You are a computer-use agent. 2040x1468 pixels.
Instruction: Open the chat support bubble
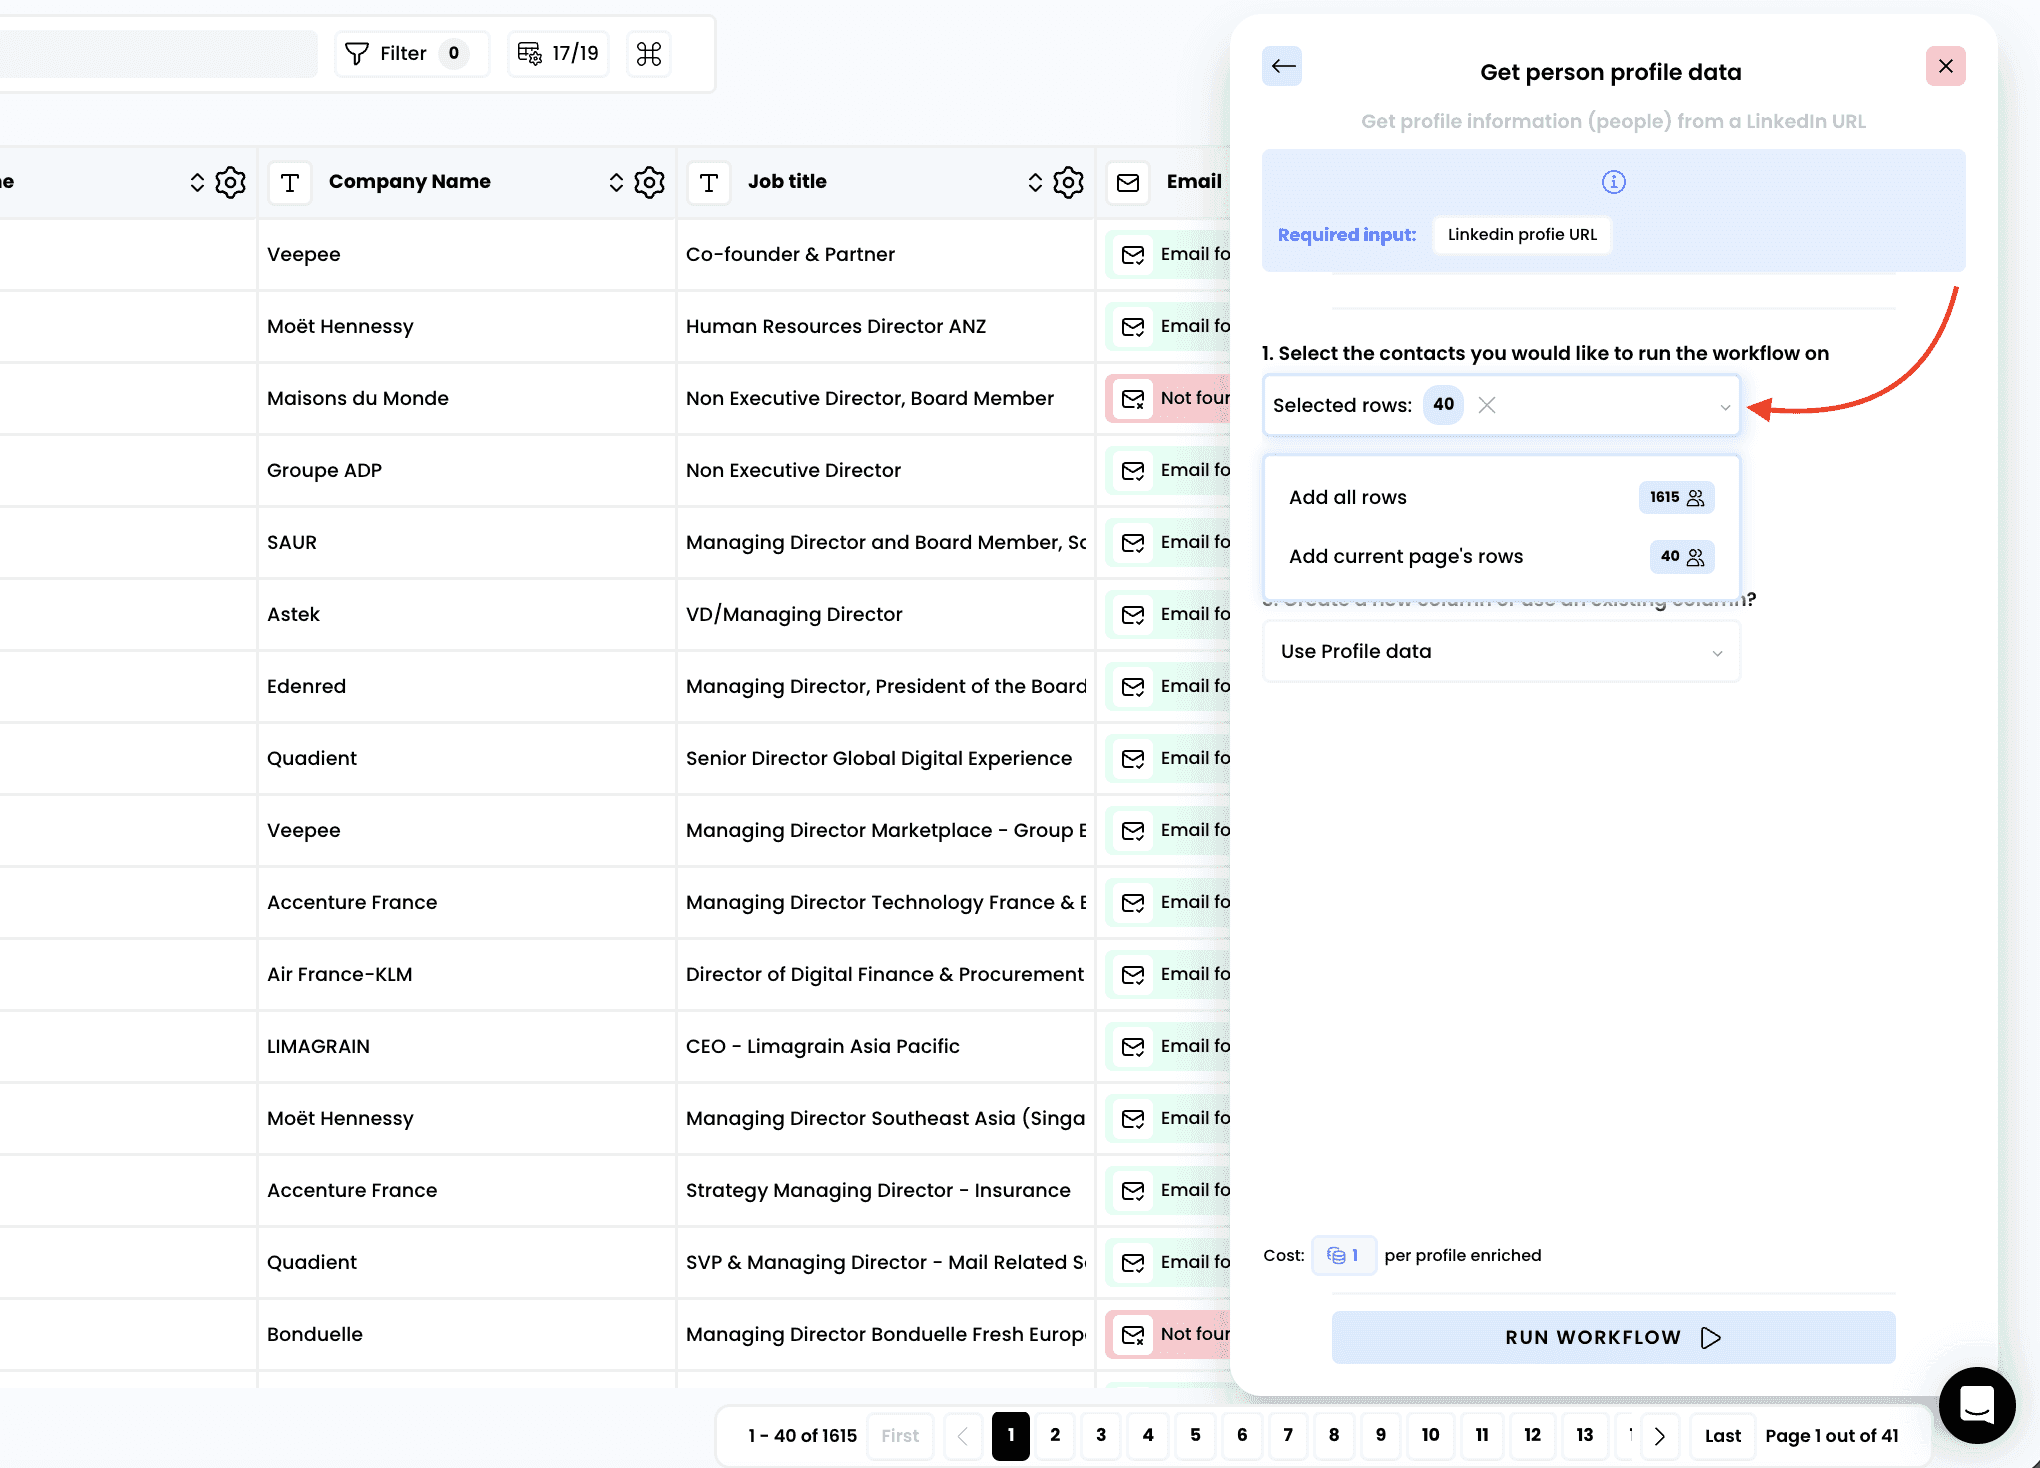[x=1976, y=1405]
